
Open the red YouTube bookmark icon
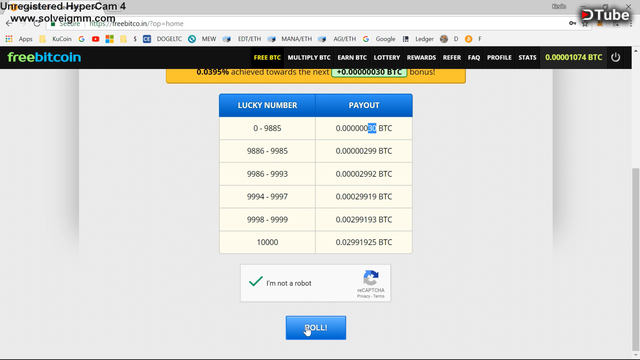point(96,39)
